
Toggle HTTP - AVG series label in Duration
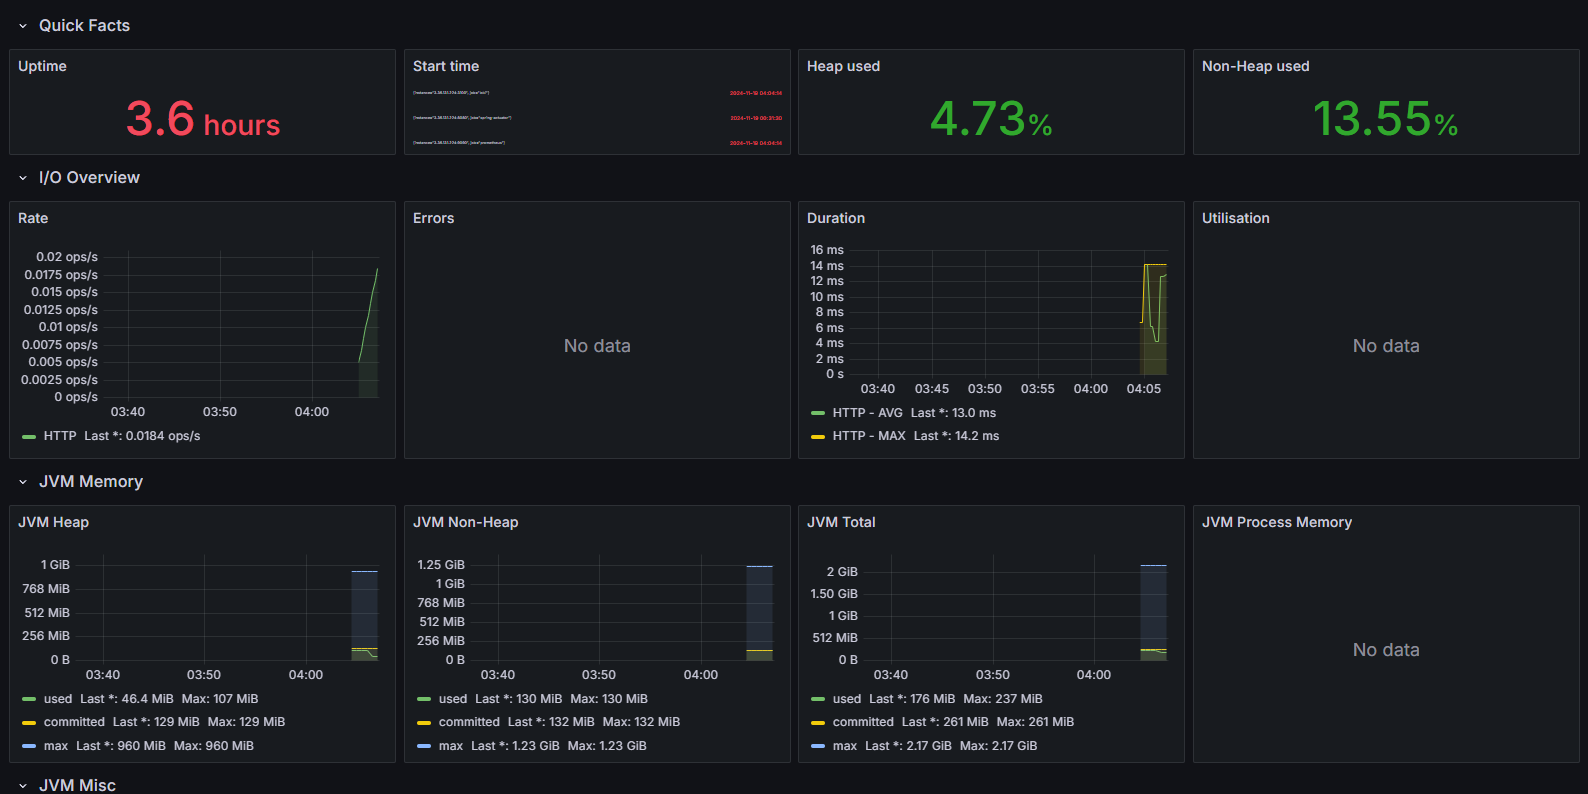(867, 413)
